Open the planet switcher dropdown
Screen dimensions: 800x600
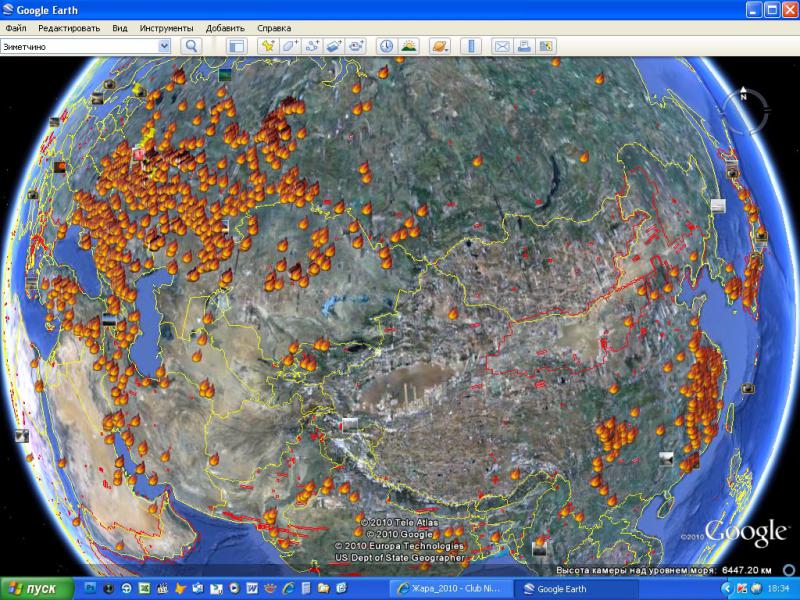click(440, 46)
